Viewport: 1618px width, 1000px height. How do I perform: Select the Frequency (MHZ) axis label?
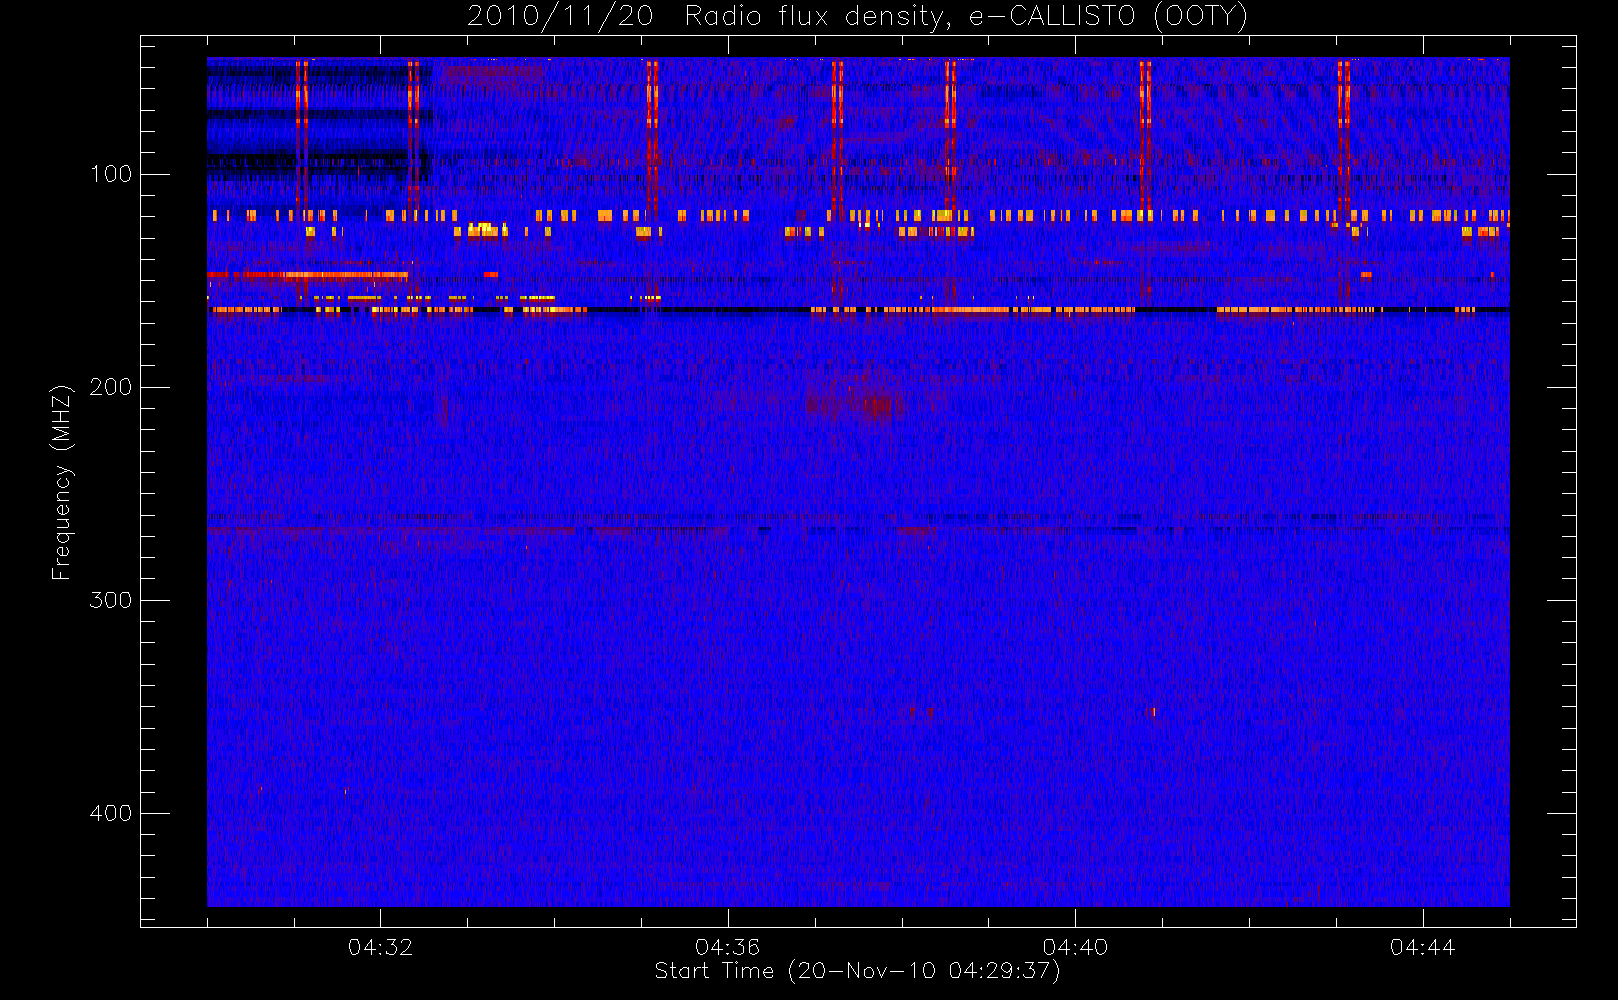pyautogui.click(x=62, y=482)
